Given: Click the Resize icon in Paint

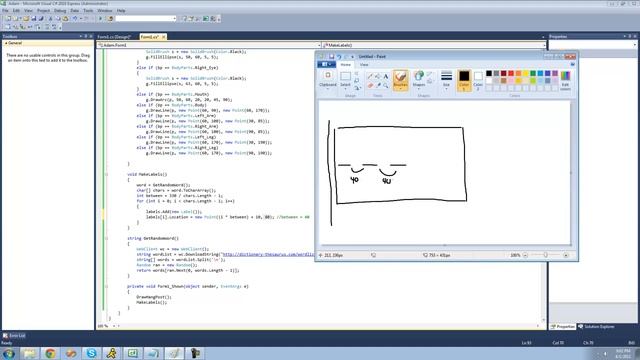Looking at the screenshot, I should [x=357, y=81].
